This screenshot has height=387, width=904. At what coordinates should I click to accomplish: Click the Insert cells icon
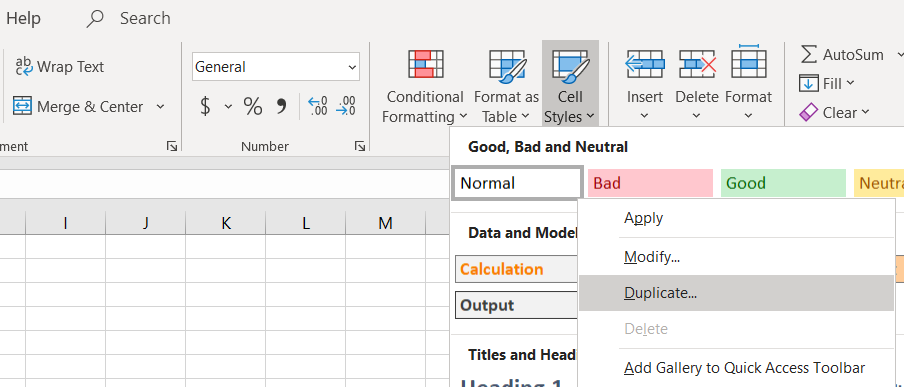coord(645,63)
